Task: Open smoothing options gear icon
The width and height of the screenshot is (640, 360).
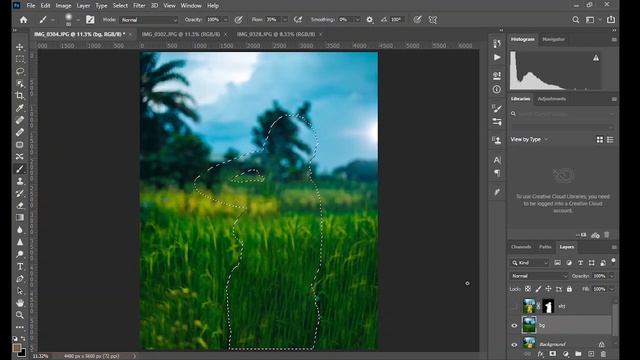Action: coord(369,20)
